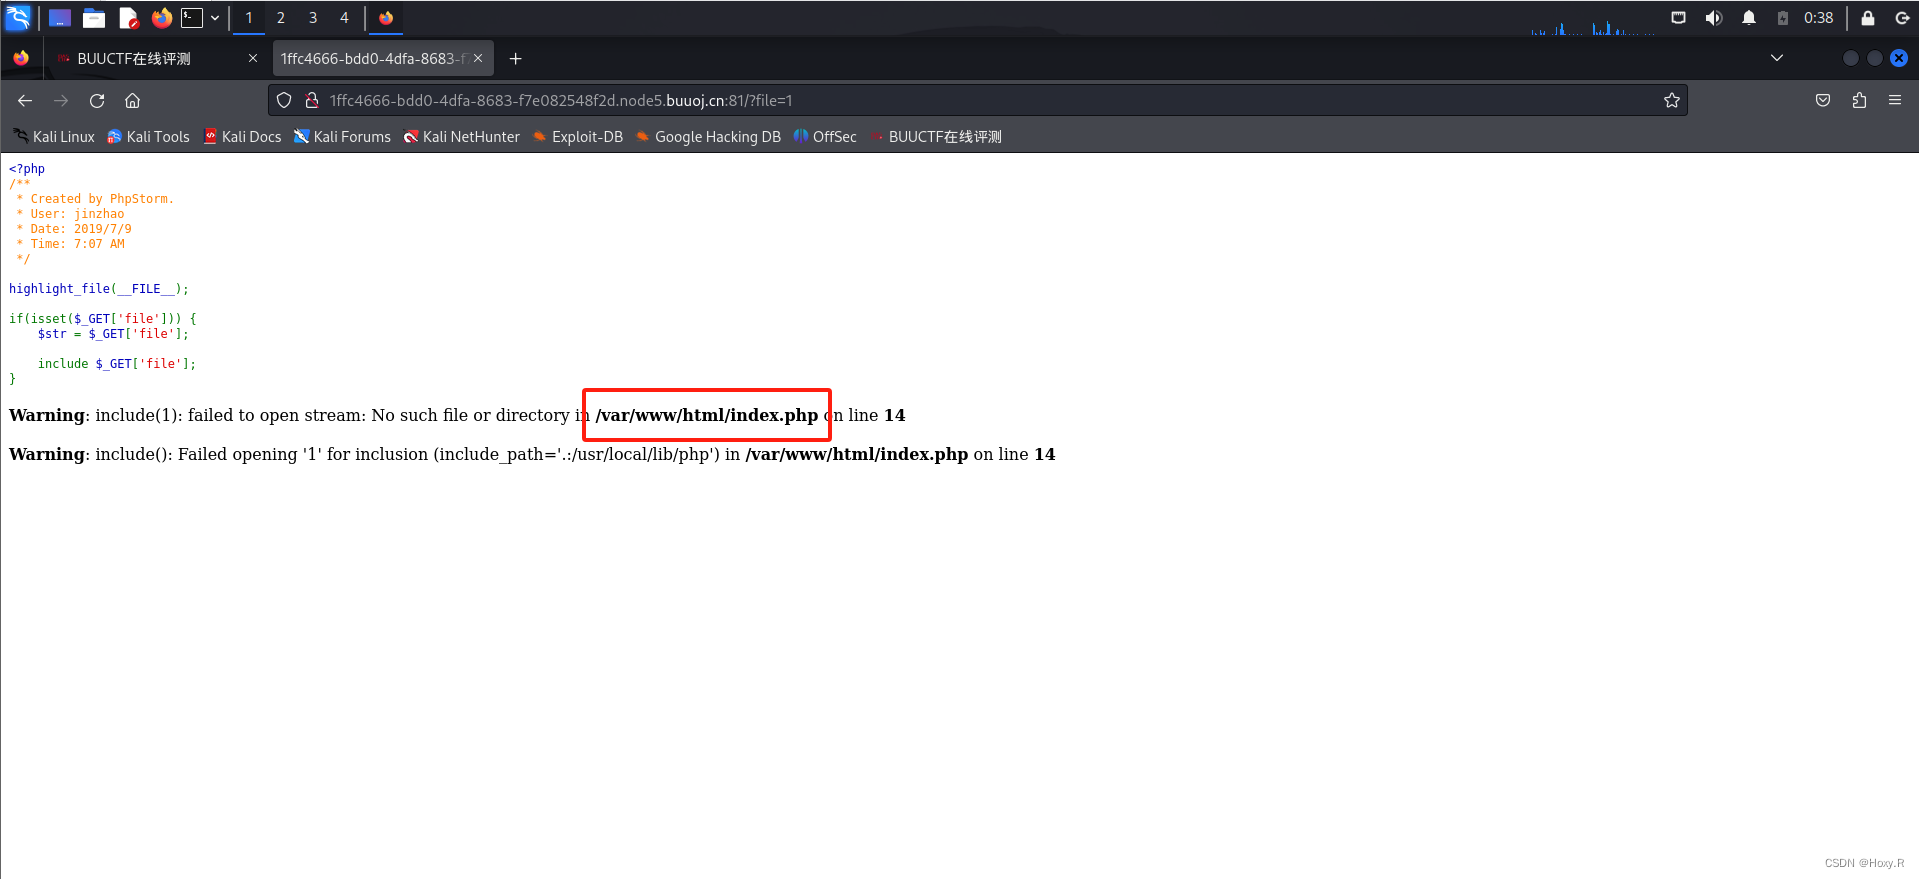Open the terminal emulator panel icon
This screenshot has height=879, width=1919.
coord(192,18)
